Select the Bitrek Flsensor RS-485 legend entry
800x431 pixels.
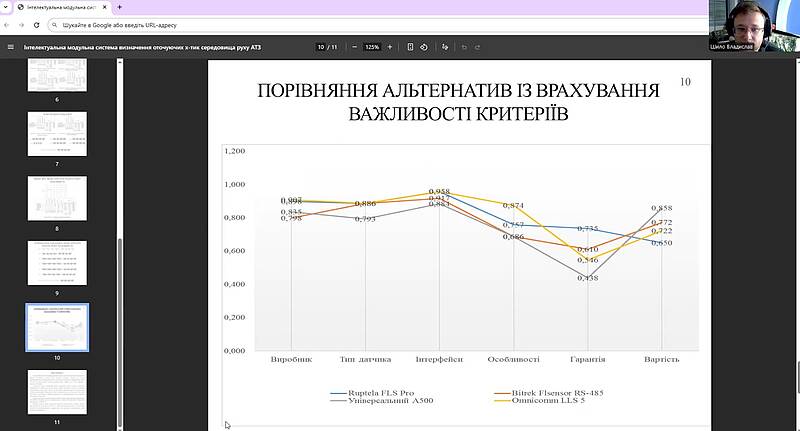click(550, 393)
